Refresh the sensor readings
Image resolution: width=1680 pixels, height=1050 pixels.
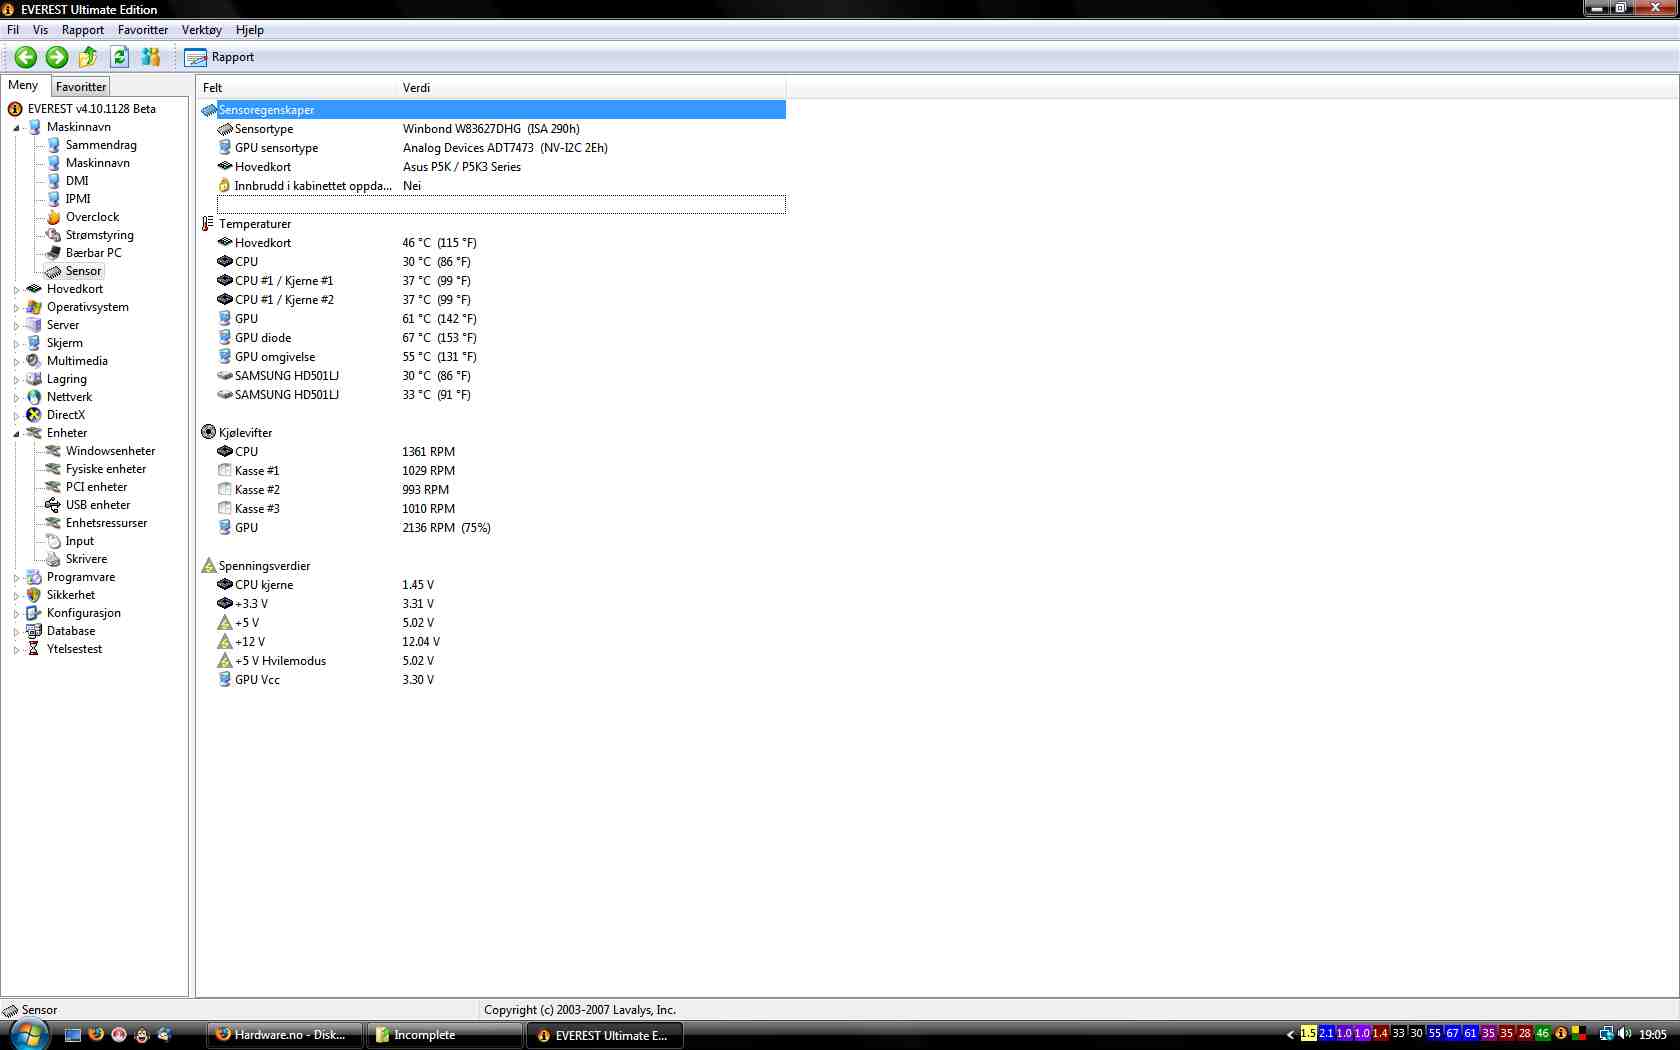(x=120, y=57)
